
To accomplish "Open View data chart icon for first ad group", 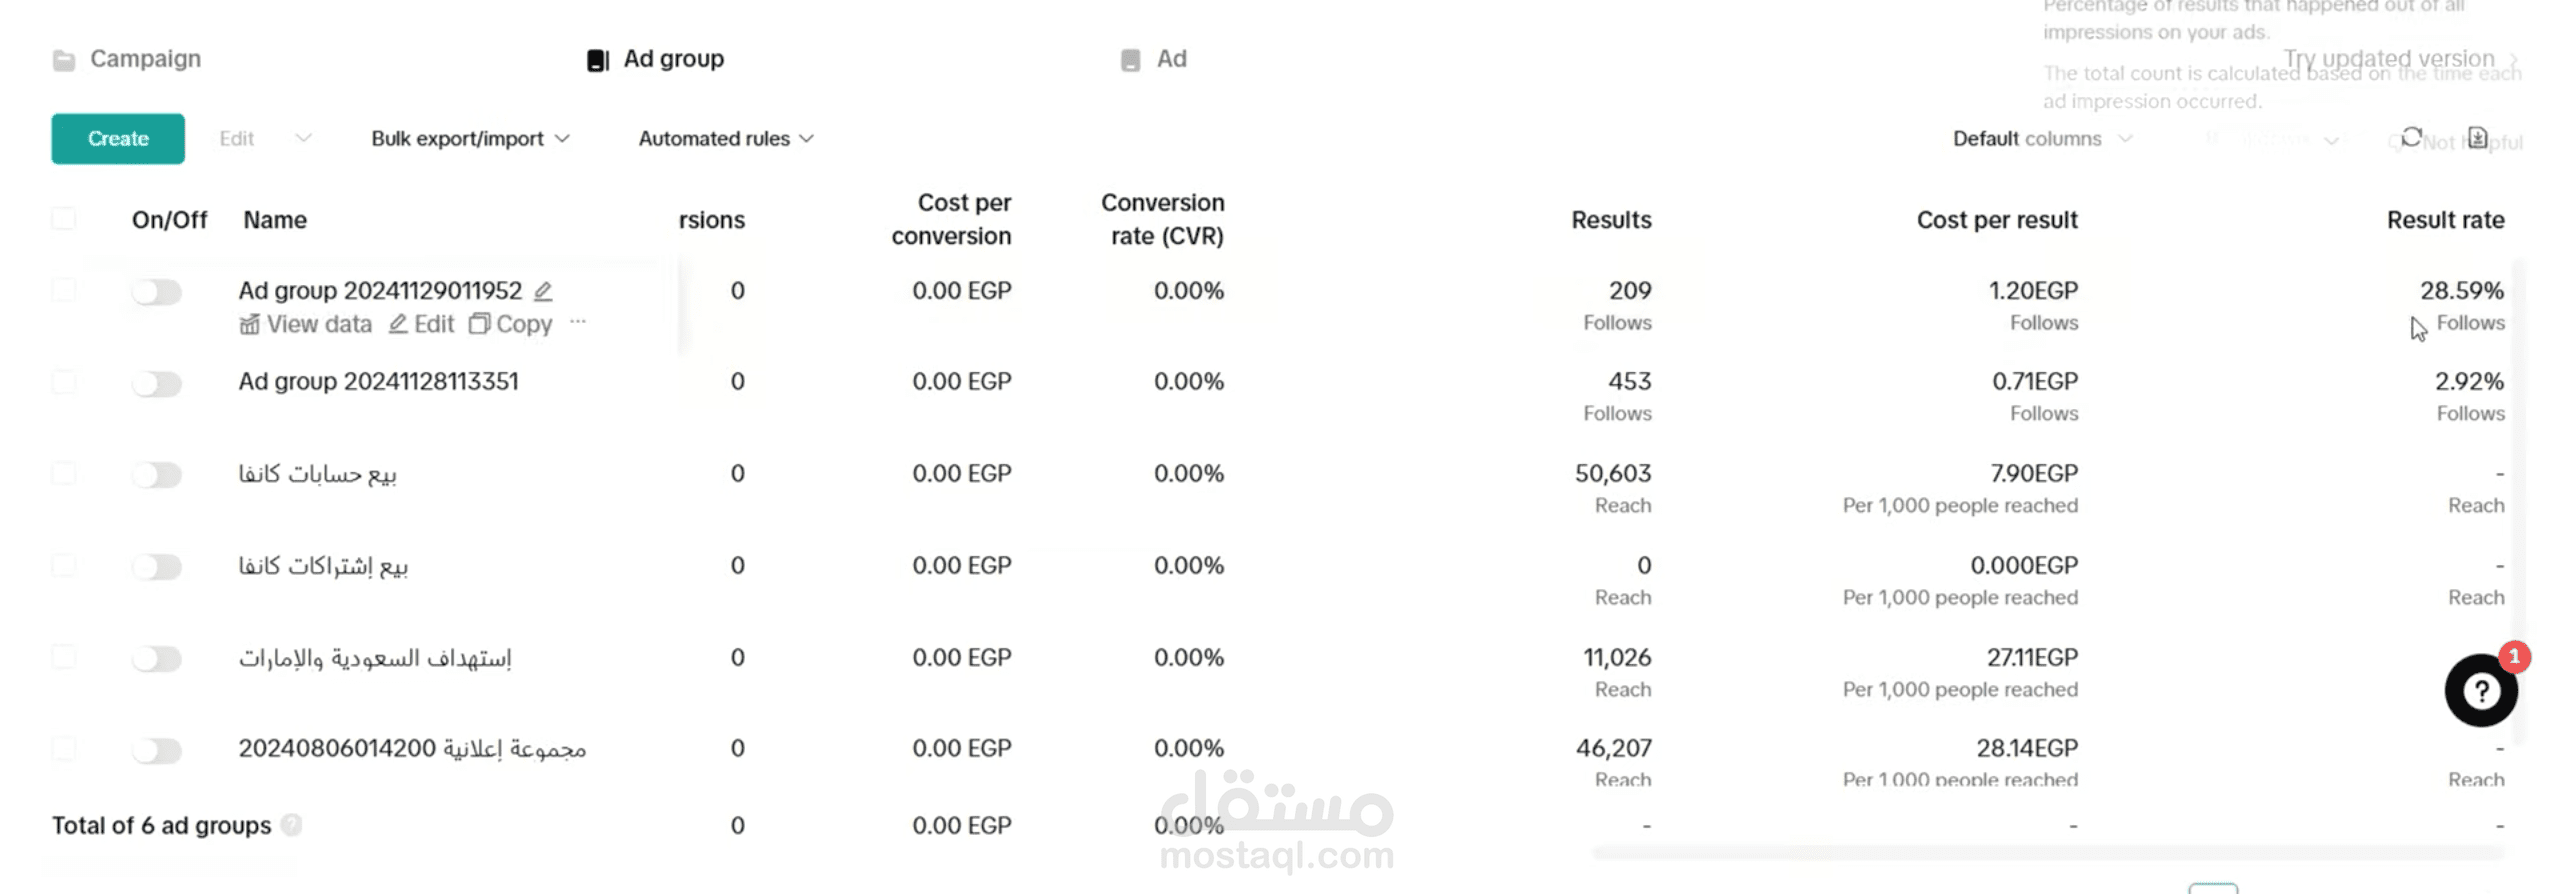I will pyautogui.click(x=249, y=324).
